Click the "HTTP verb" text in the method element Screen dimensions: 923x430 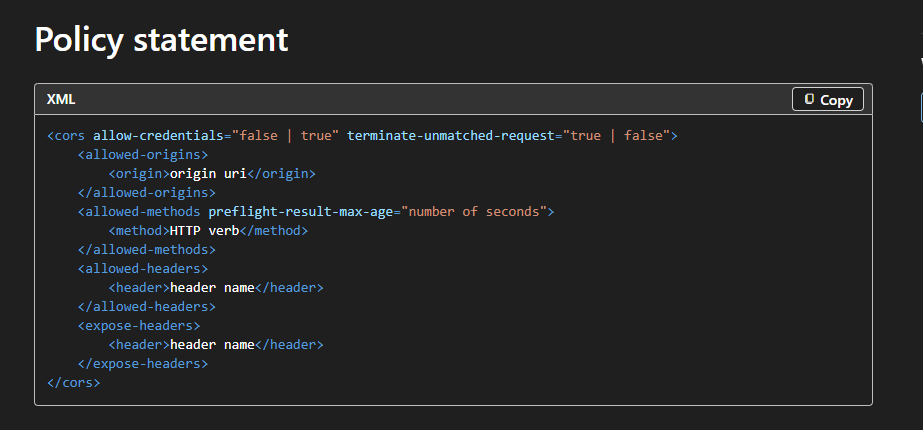(x=204, y=230)
